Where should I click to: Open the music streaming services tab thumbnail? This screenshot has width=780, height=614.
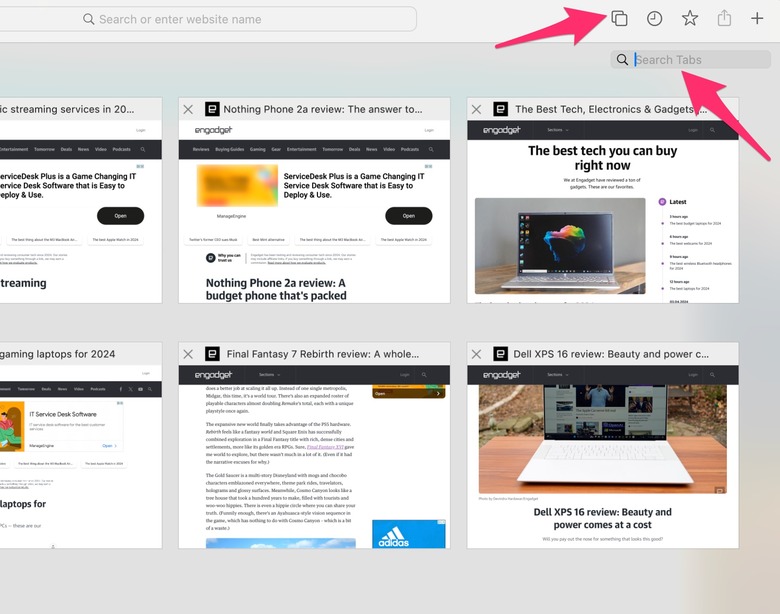(81, 211)
